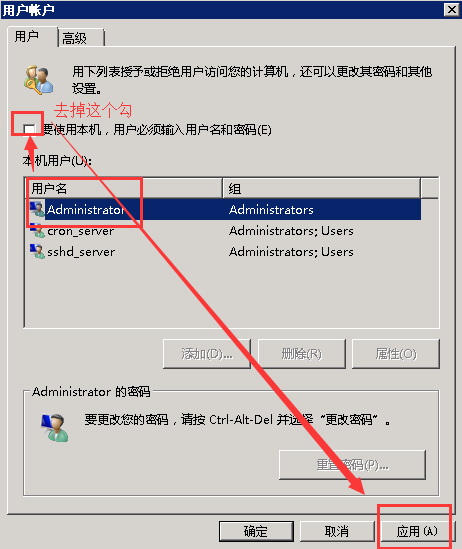
Task: Sort by the 组 column header
Action: [321, 188]
